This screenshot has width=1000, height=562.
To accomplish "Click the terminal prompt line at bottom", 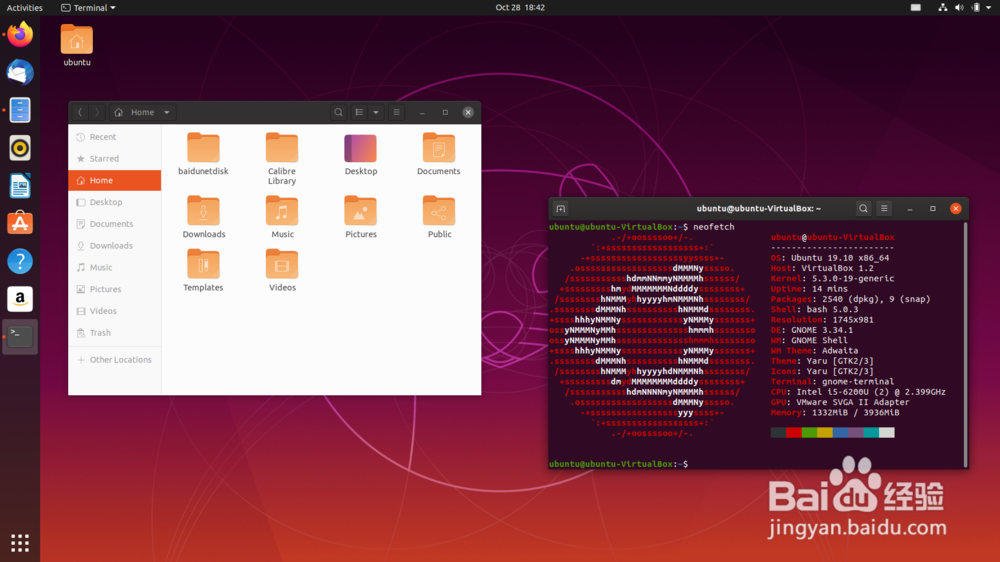I will pyautogui.click(x=619, y=464).
